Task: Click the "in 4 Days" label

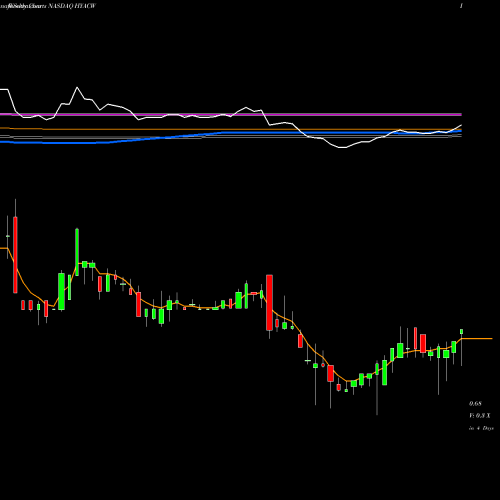Action: click(481, 428)
